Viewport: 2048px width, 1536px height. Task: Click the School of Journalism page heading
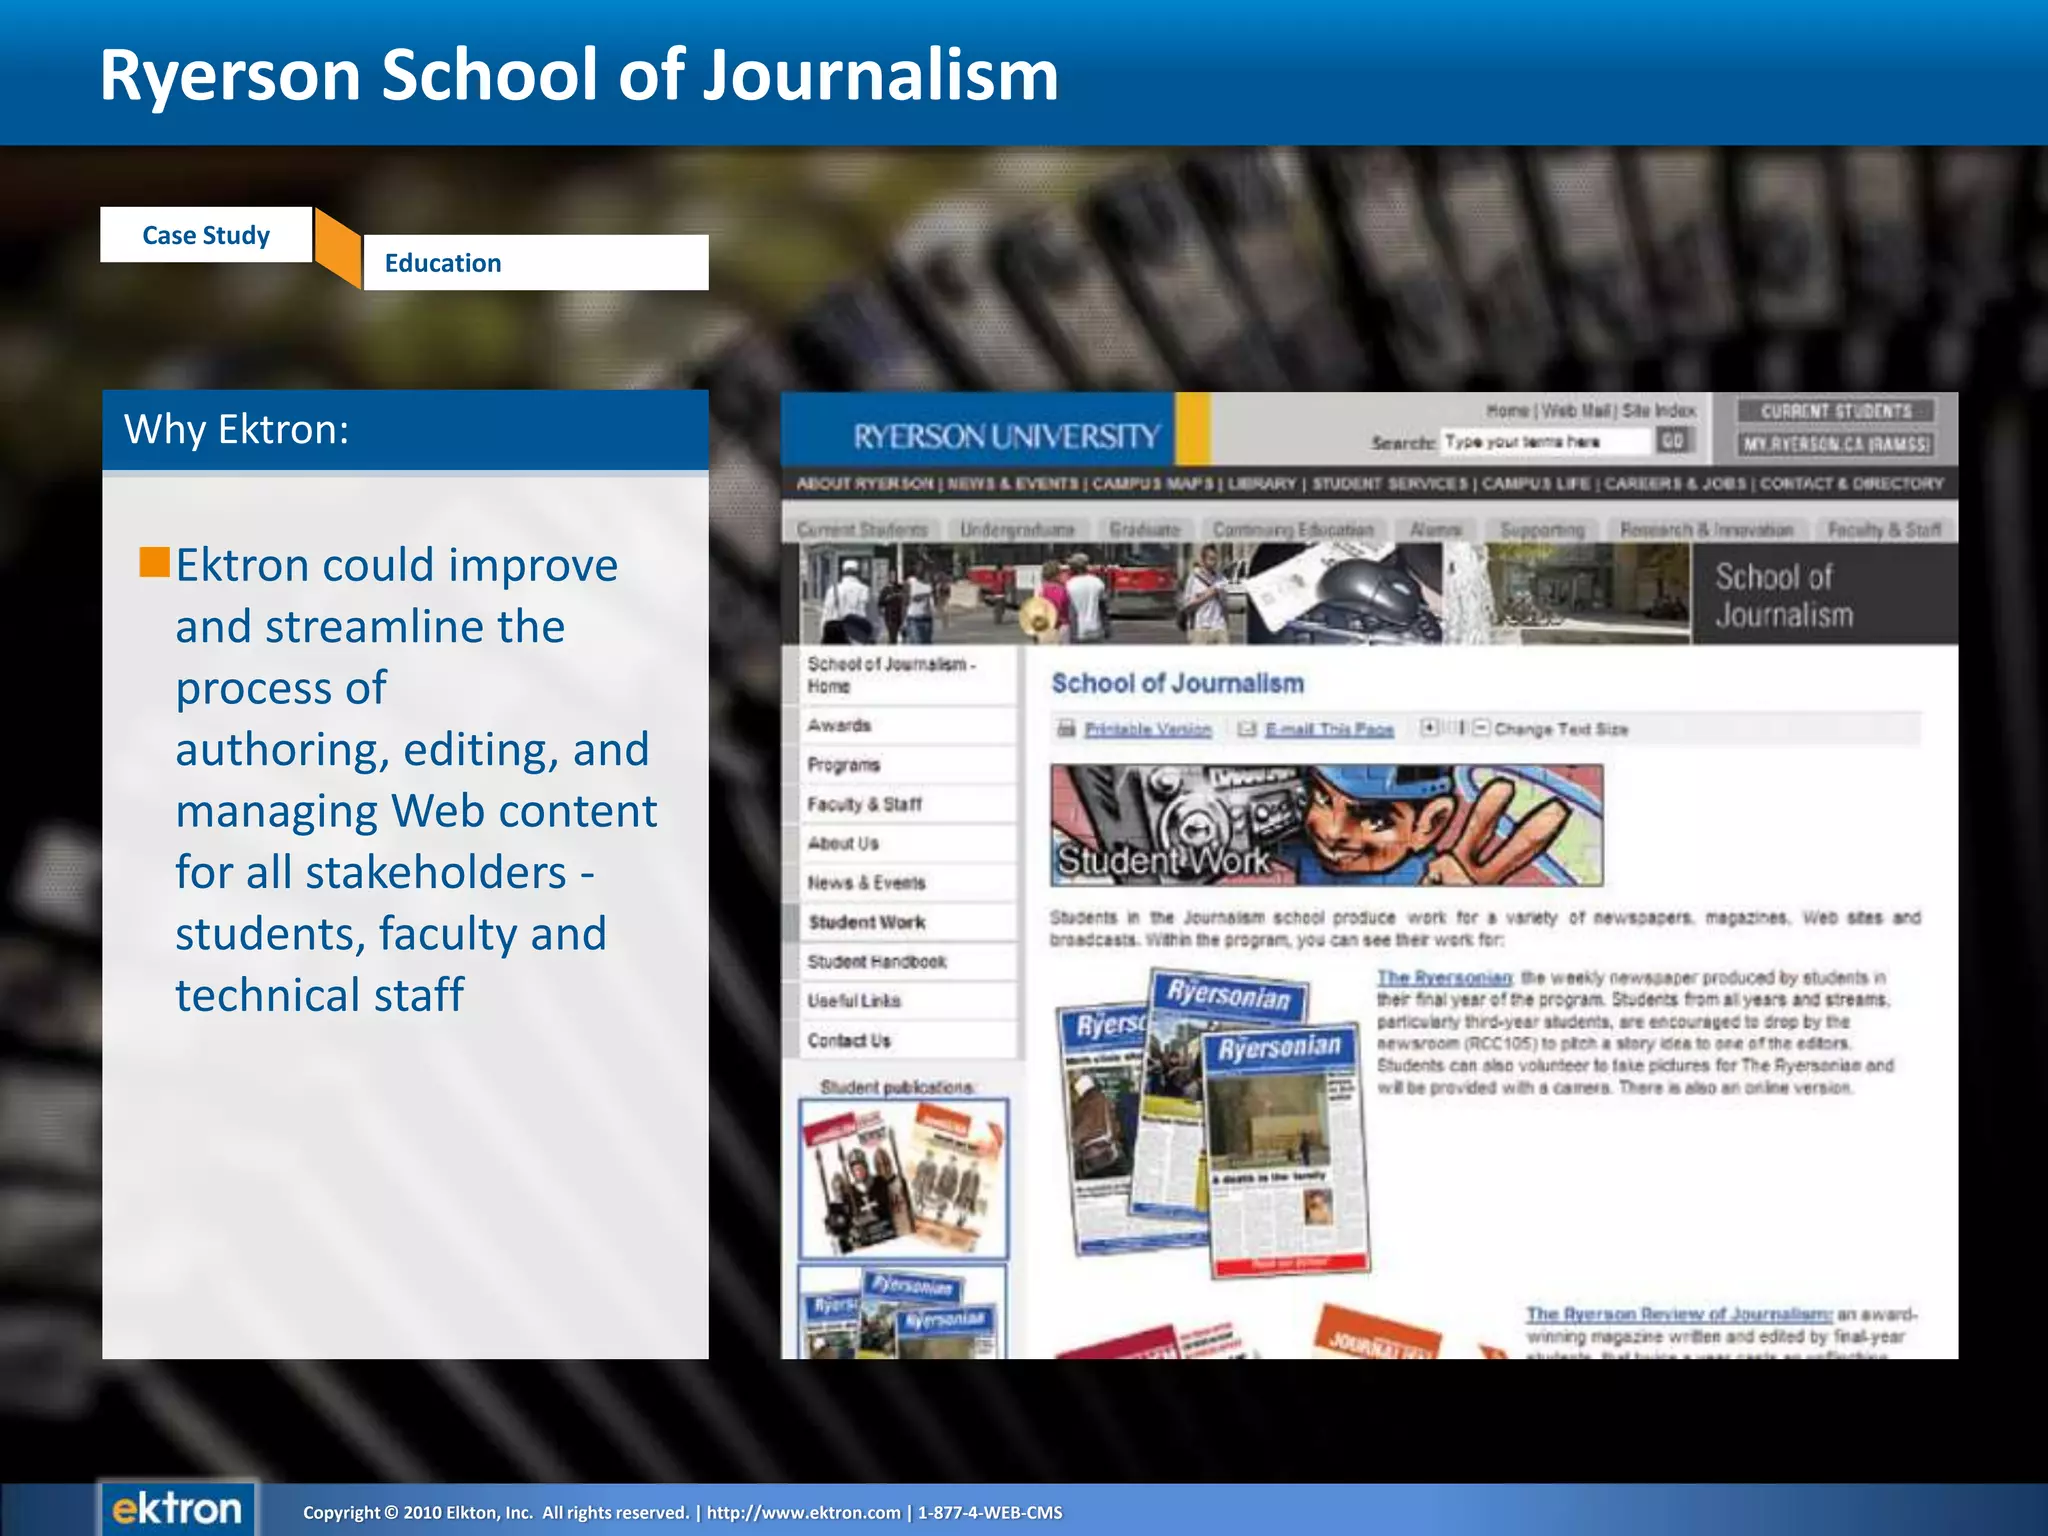[1177, 683]
